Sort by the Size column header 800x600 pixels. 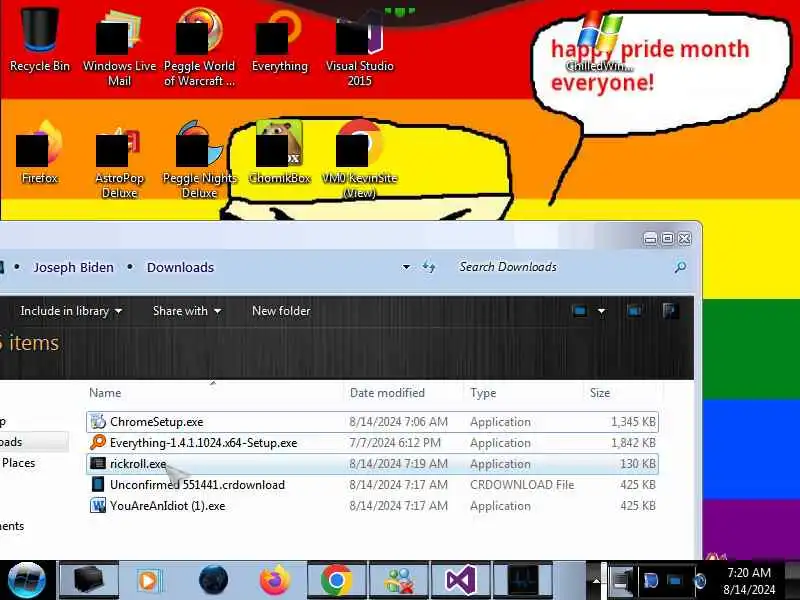(x=599, y=393)
